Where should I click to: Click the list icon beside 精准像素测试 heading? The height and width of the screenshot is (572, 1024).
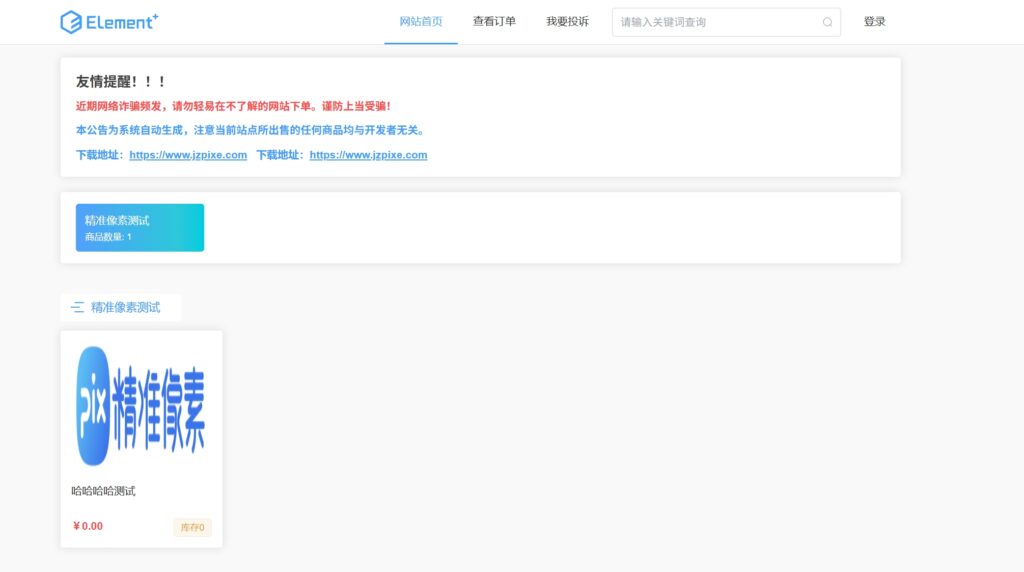[78, 308]
